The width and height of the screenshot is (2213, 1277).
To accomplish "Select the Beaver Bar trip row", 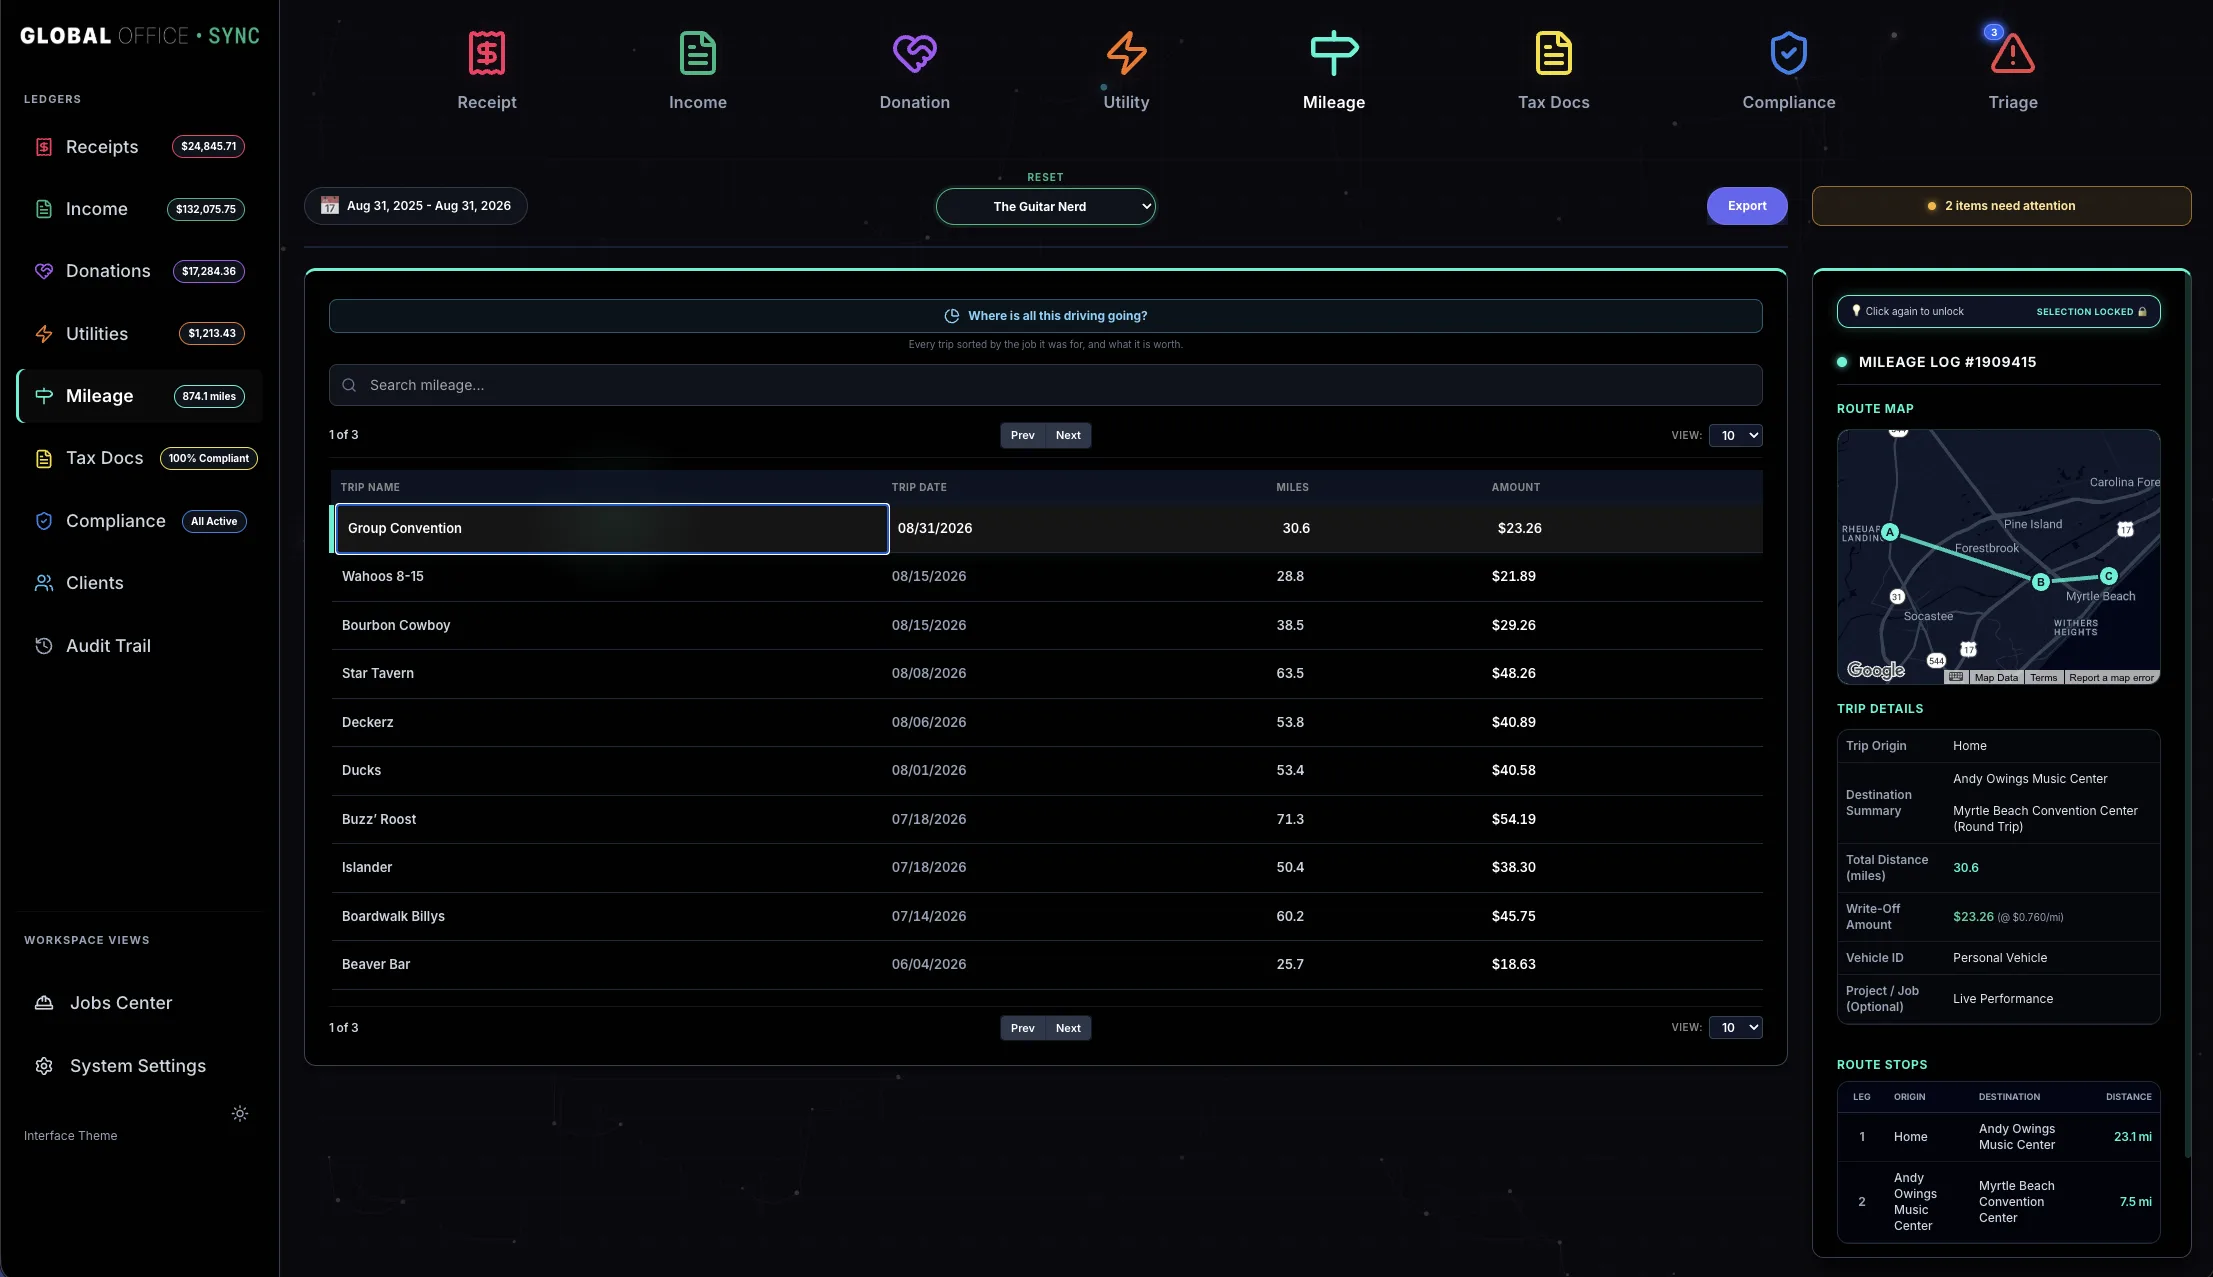I will coord(1046,965).
